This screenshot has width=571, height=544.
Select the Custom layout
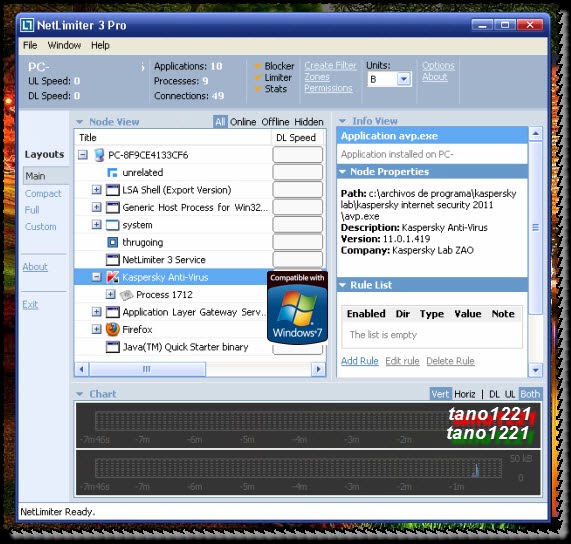coord(41,226)
